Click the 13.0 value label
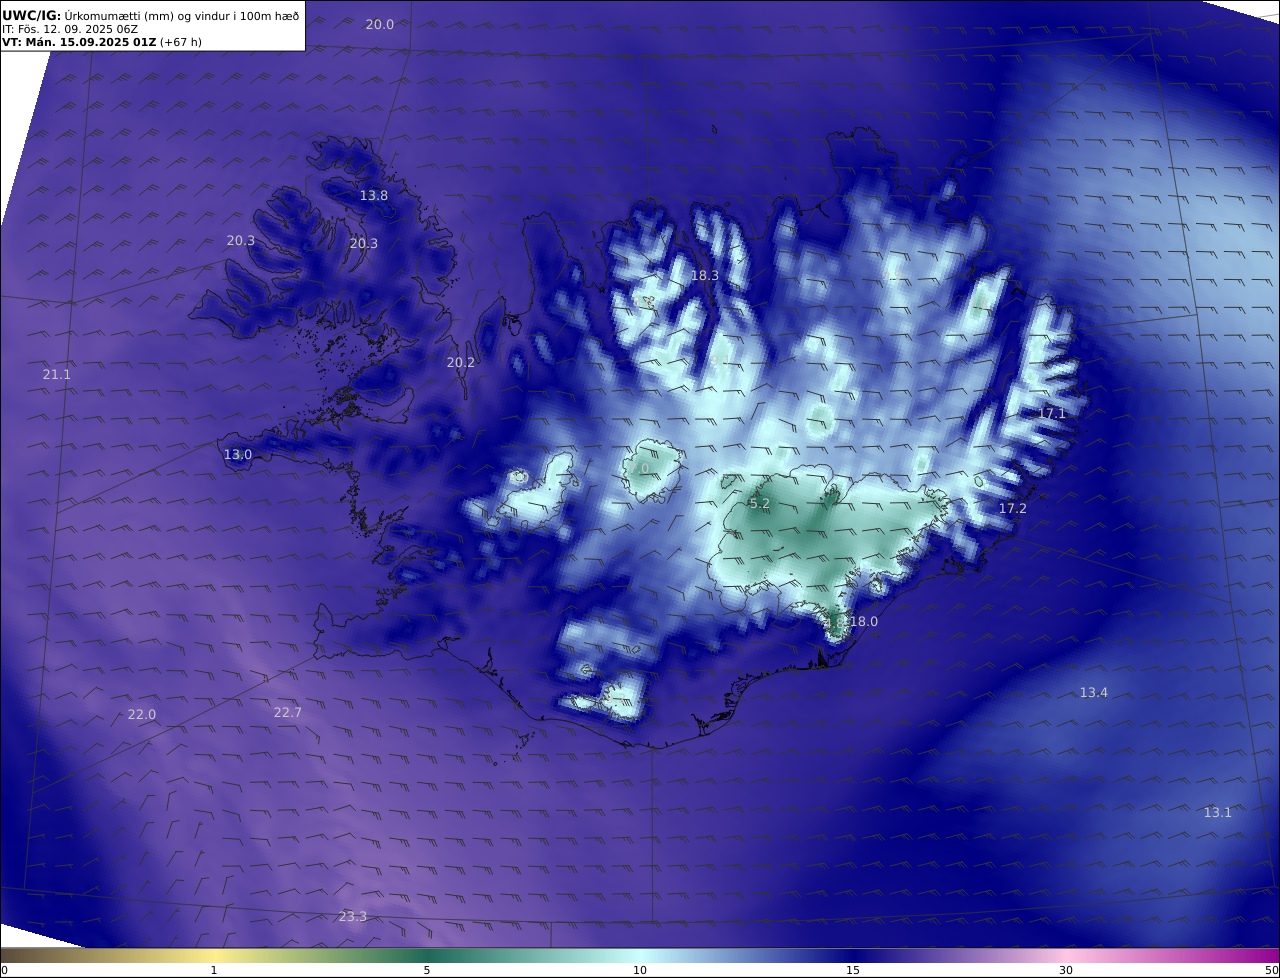Viewport: 1280px width, 978px height. (238, 455)
